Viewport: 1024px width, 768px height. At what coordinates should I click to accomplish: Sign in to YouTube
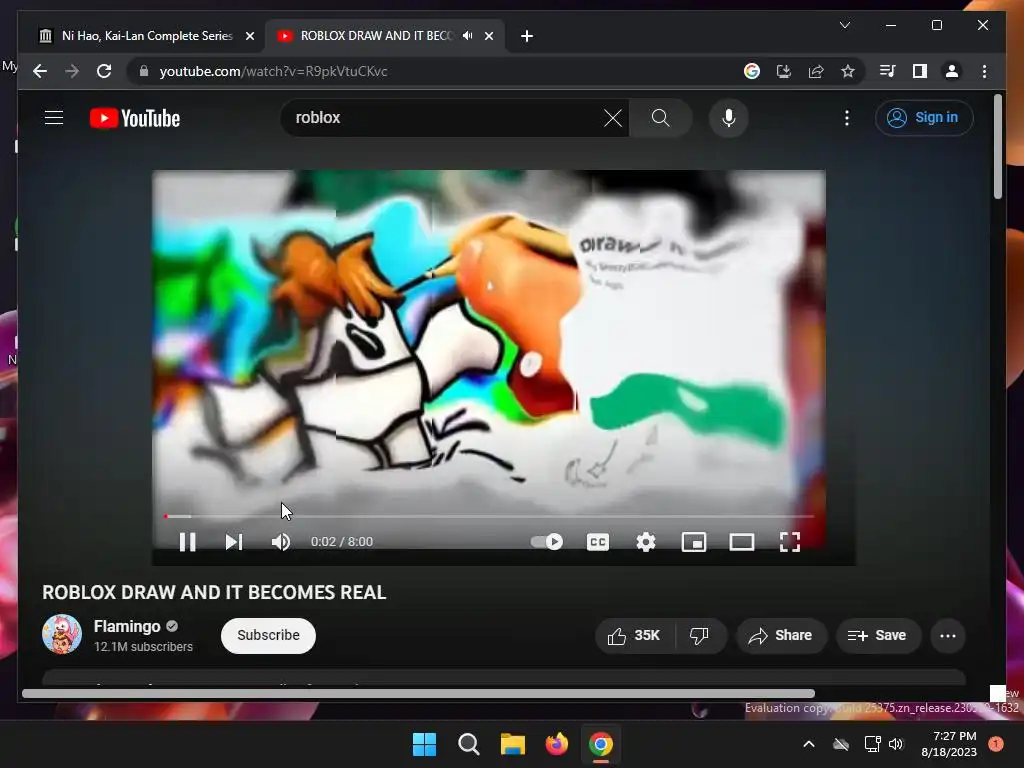[x=923, y=118]
